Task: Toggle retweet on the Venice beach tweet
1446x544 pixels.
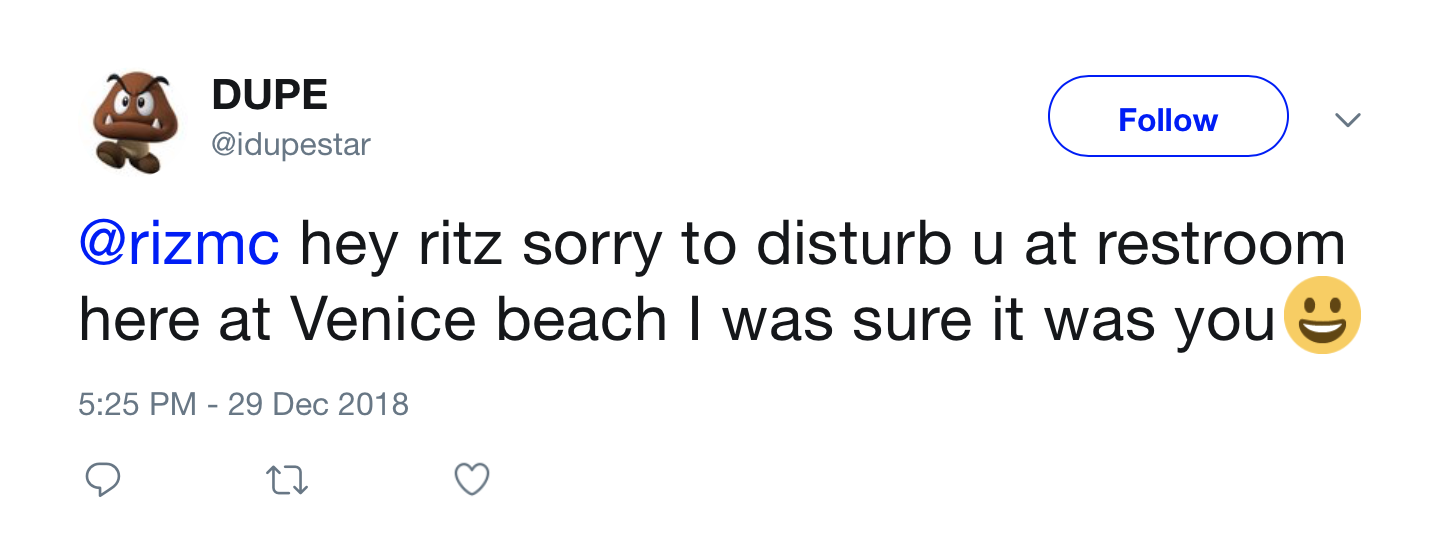Action: click(x=288, y=481)
